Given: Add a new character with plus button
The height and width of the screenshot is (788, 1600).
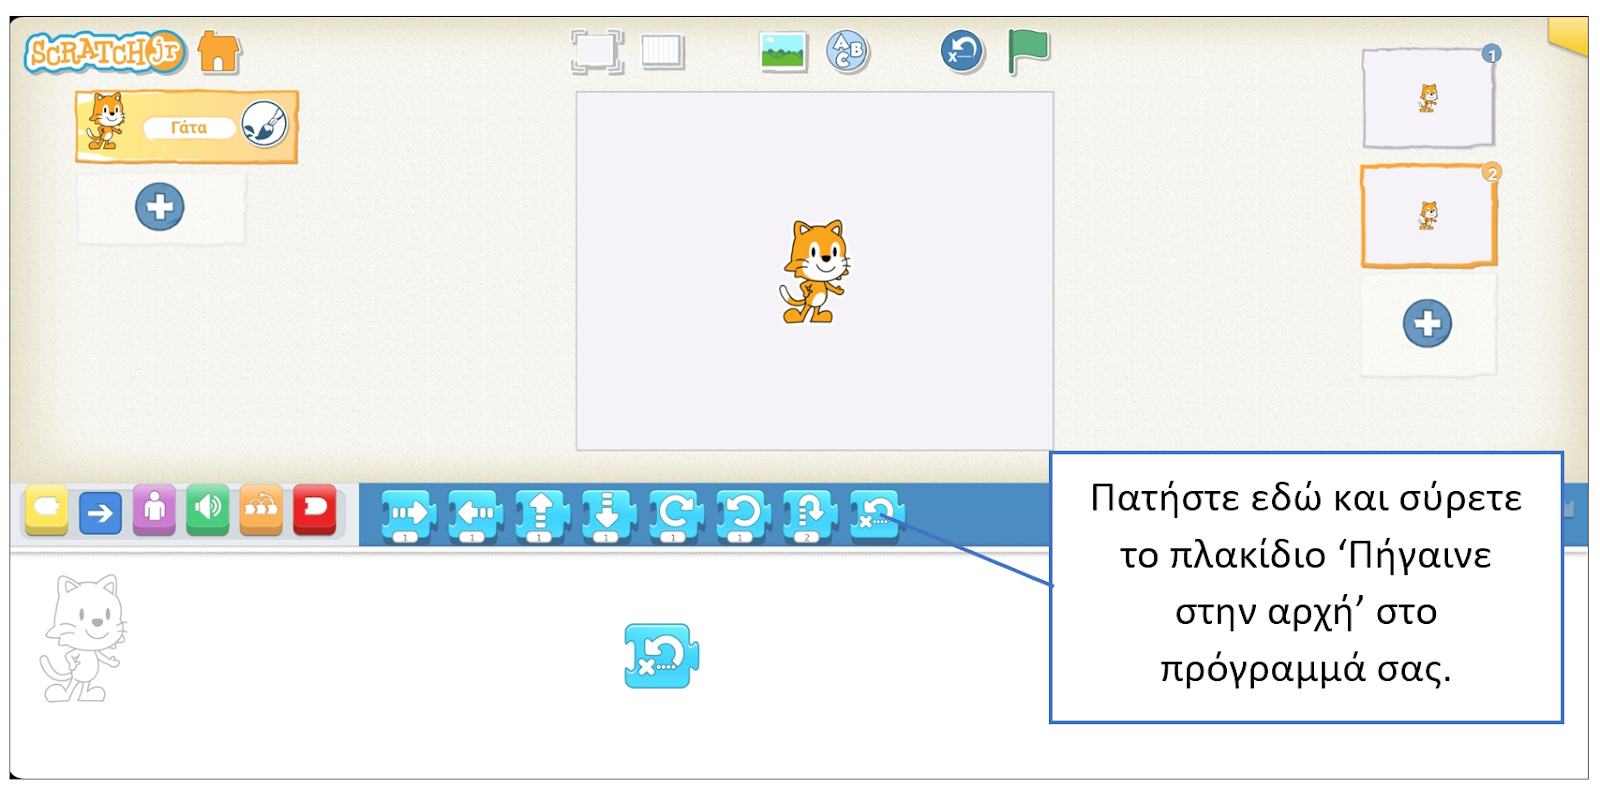Looking at the screenshot, I should (160, 207).
